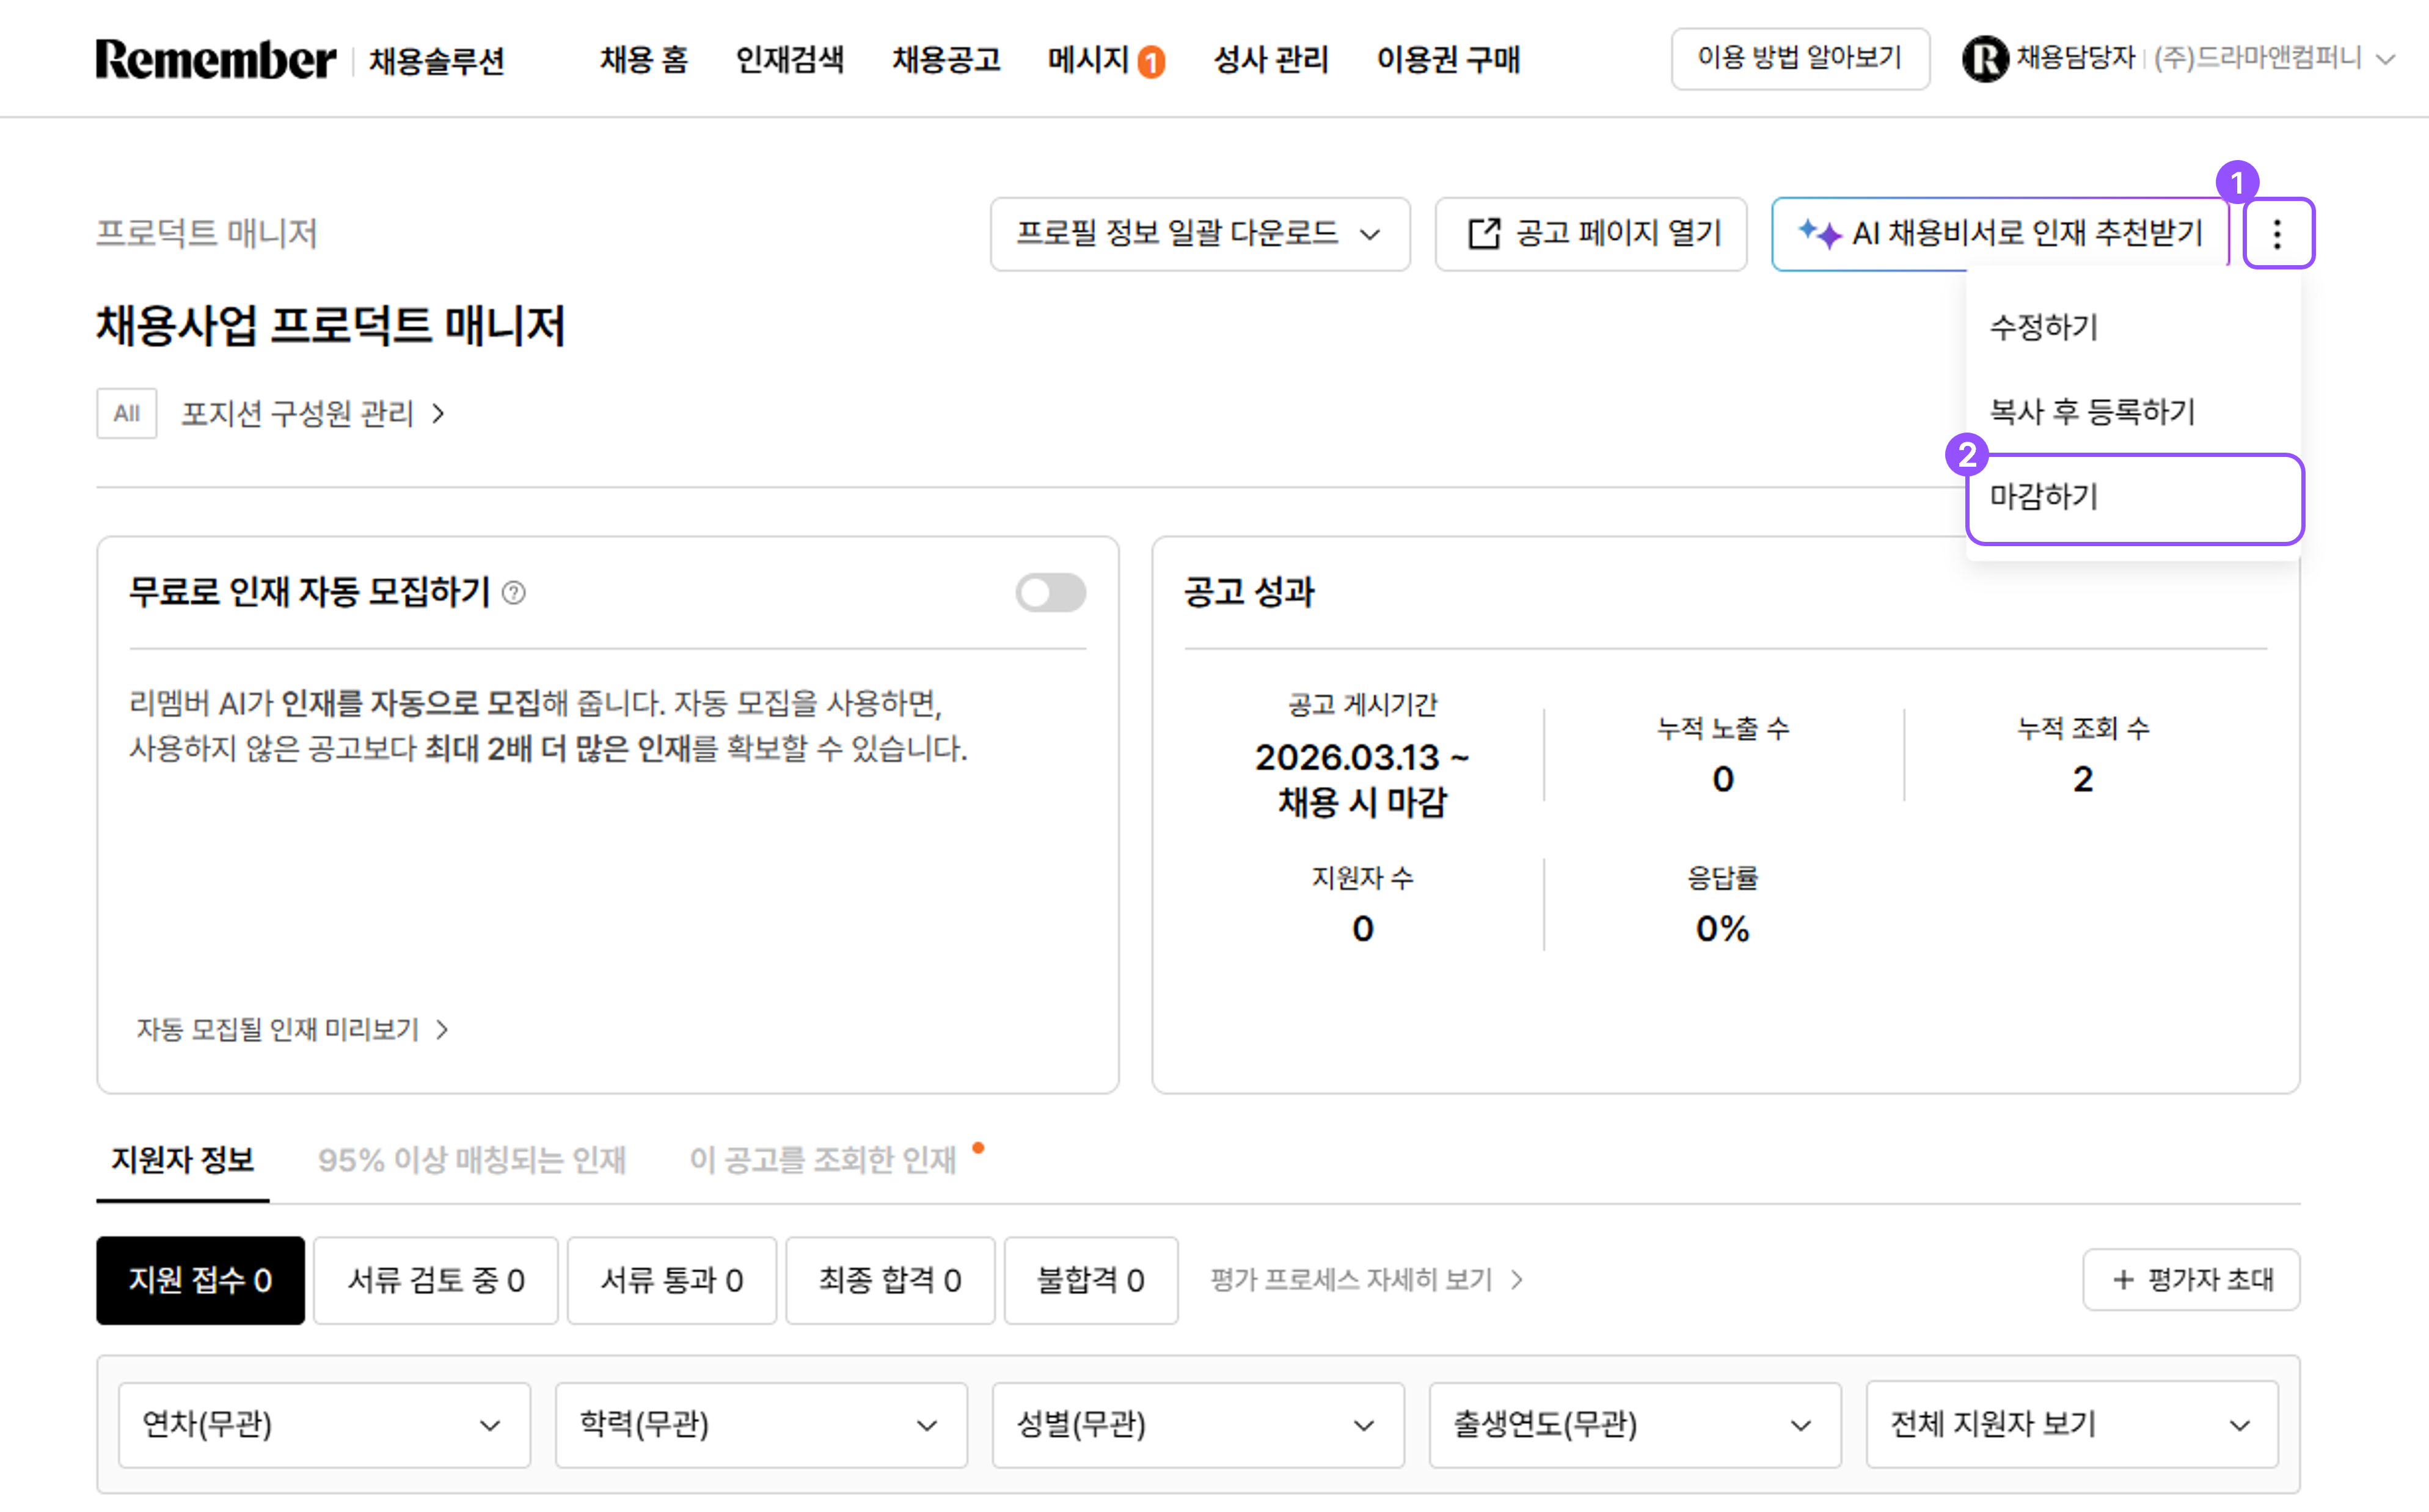Expand the 전체 지원자 보기 dropdown
The width and height of the screenshot is (2429, 1512).
click(x=2070, y=1425)
